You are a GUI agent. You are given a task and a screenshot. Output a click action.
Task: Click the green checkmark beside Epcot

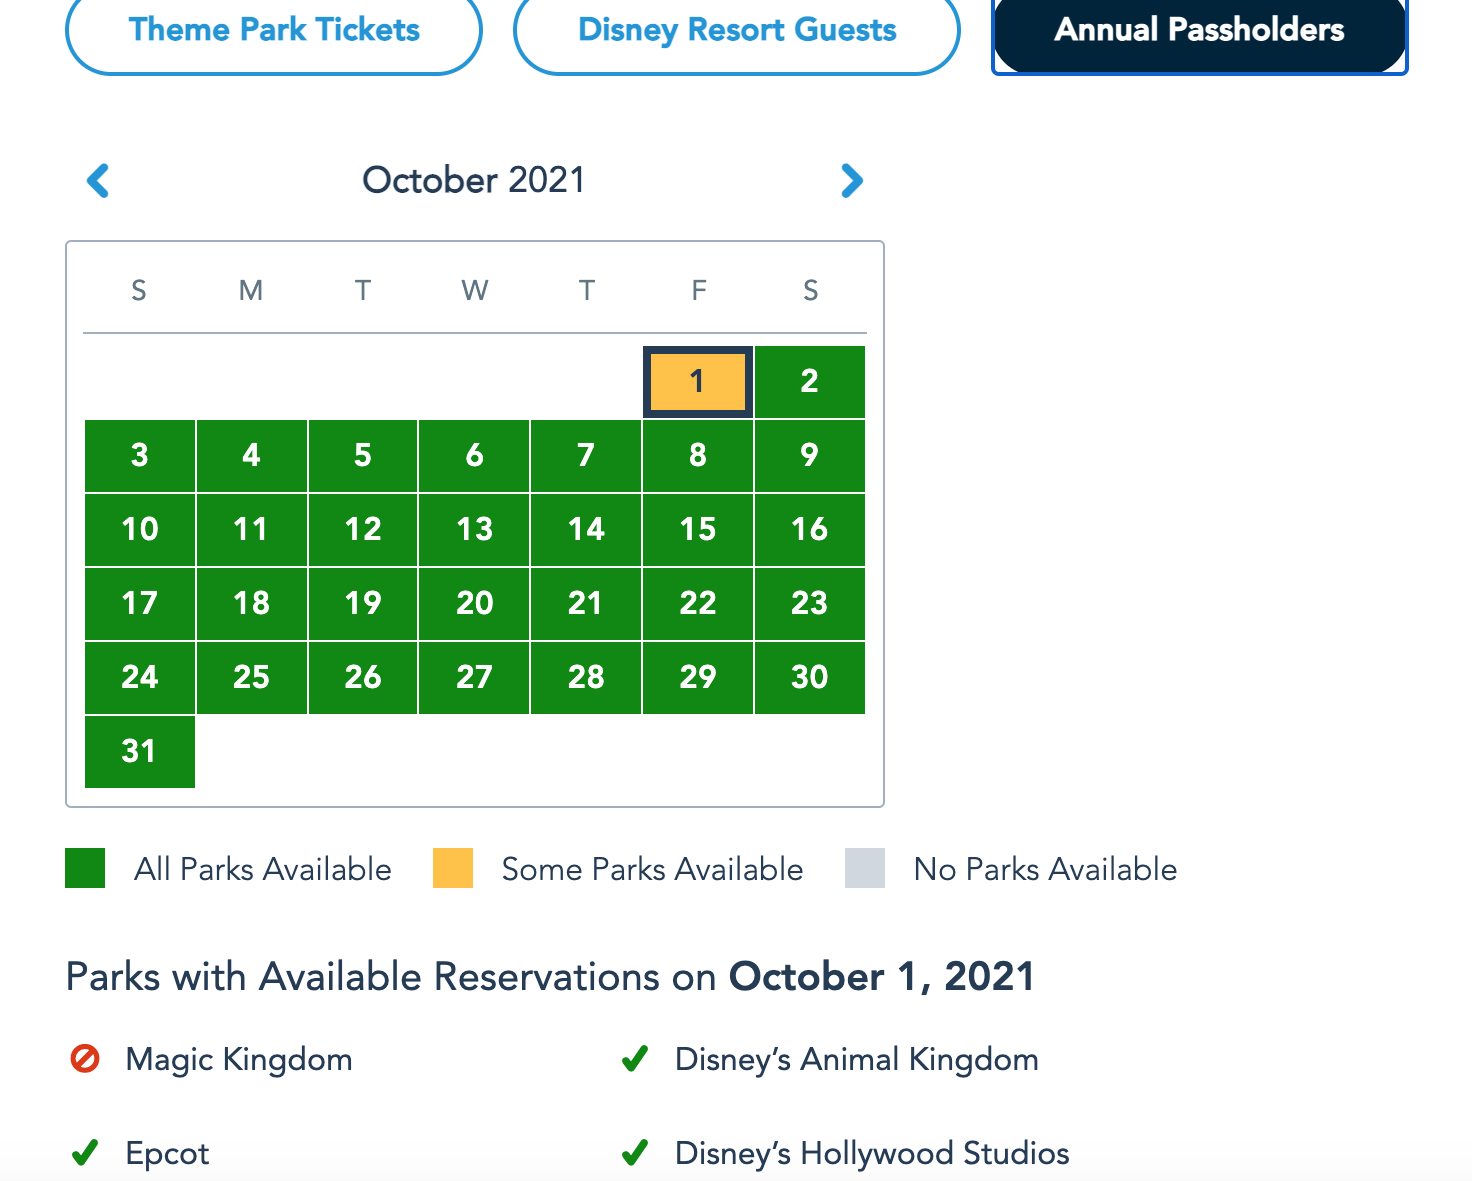click(85, 1153)
